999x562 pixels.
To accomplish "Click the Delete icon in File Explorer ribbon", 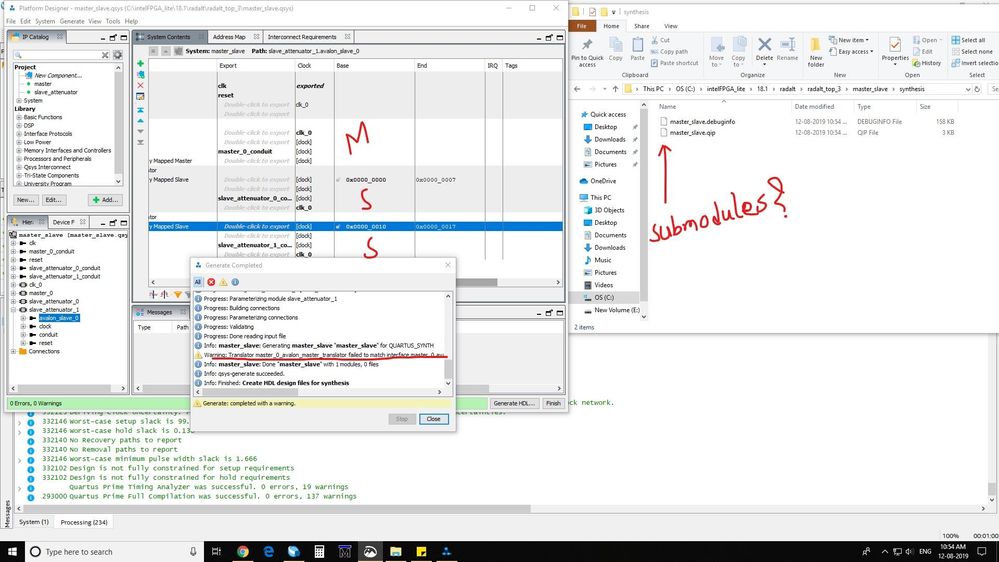I will click(x=764, y=50).
